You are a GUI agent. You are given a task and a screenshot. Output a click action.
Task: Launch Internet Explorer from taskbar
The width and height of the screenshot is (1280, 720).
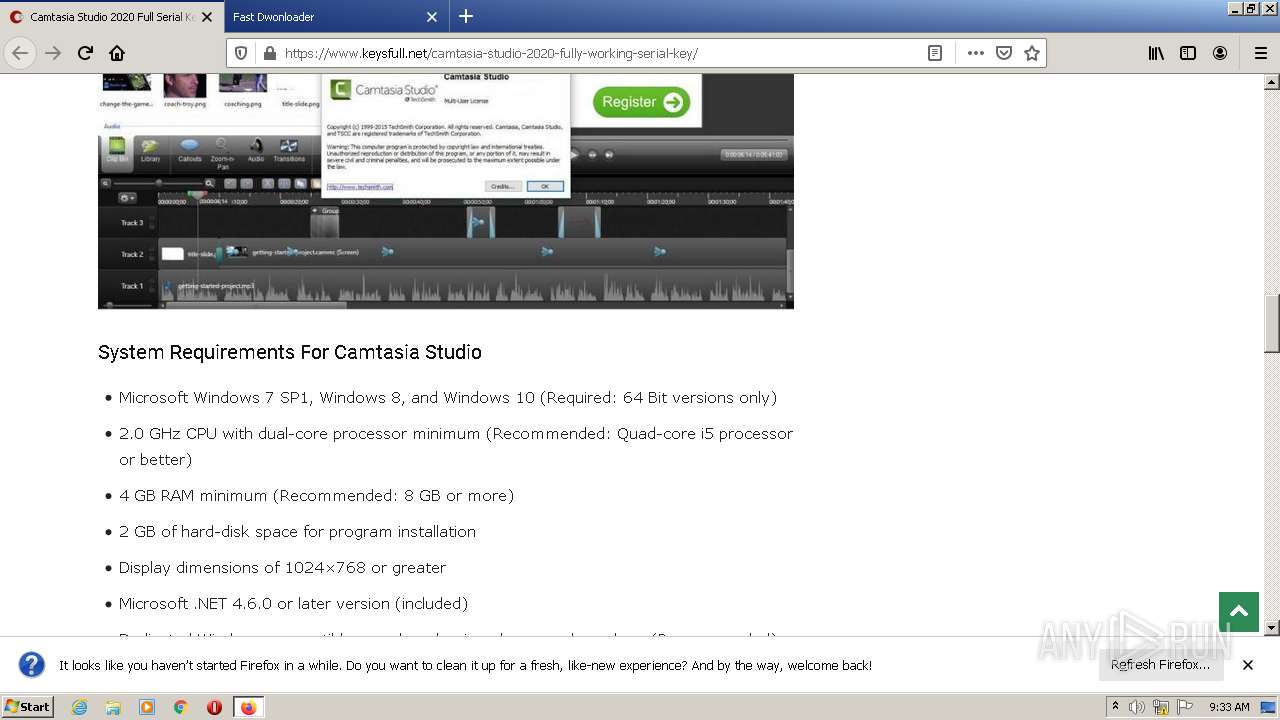79,707
